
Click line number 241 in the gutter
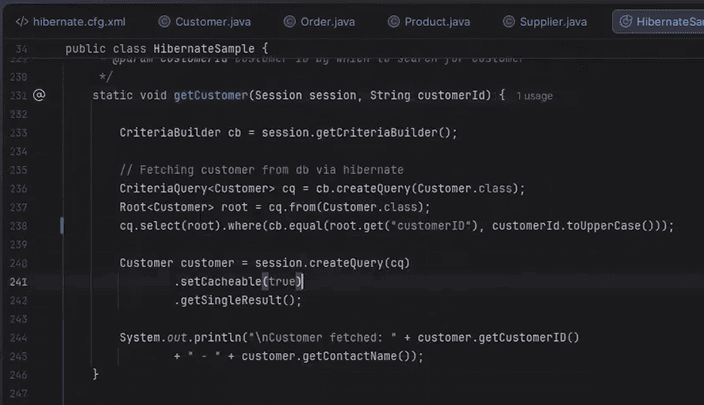pos(19,282)
